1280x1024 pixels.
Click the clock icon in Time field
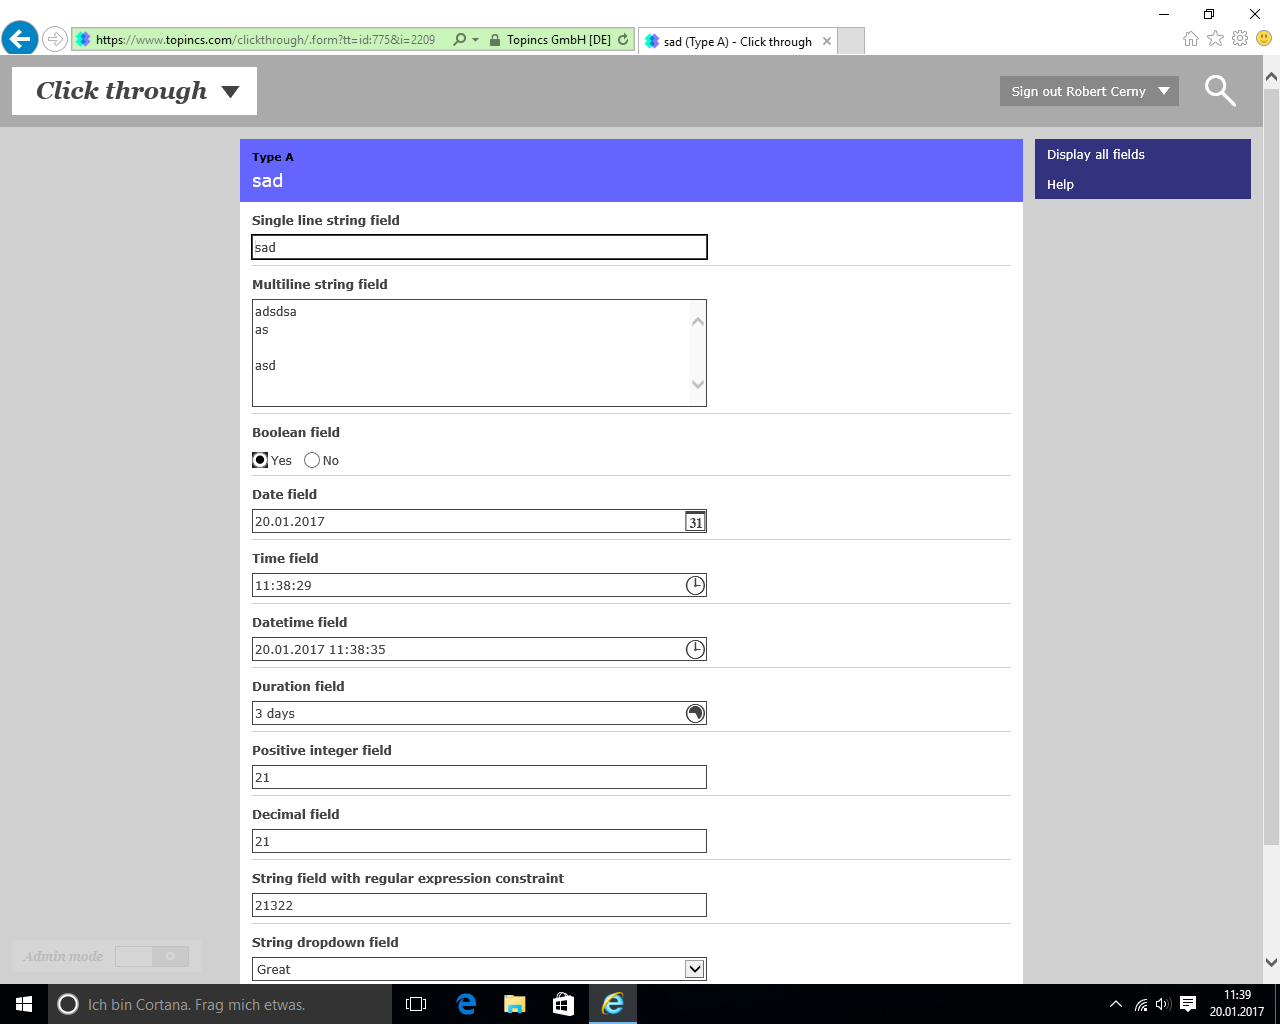click(x=695, y=586)
